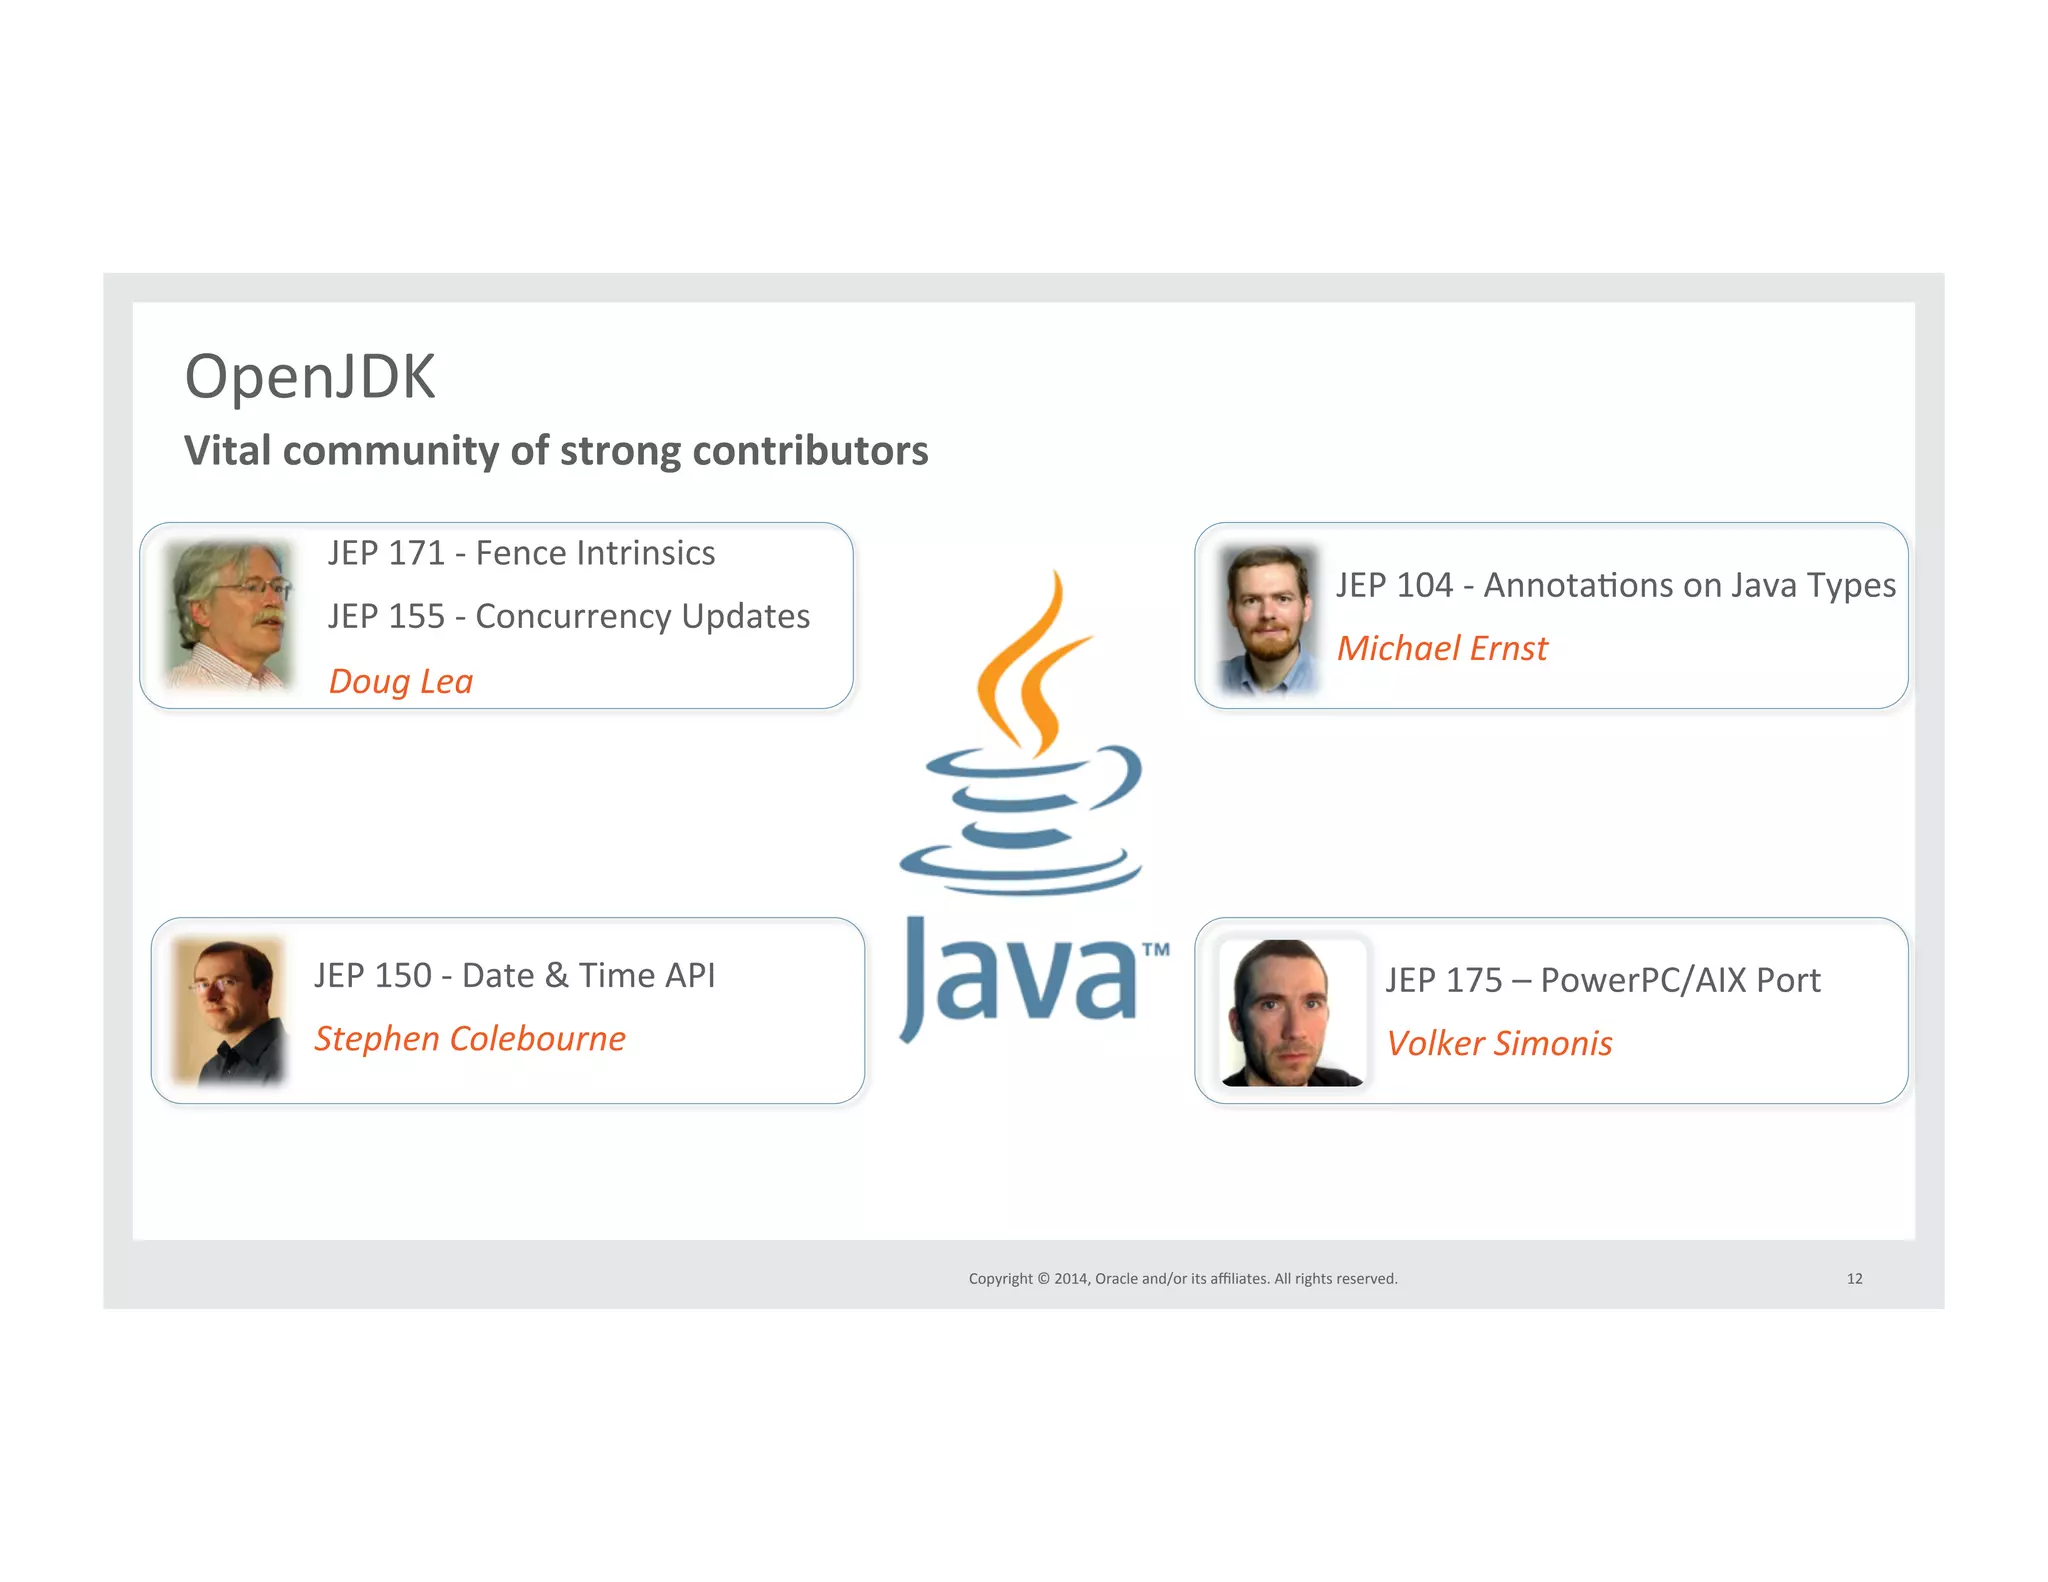Click JEP 104 - Annotations on Java Types
Screen dimensions: 2048x1582
[1615, 585]
